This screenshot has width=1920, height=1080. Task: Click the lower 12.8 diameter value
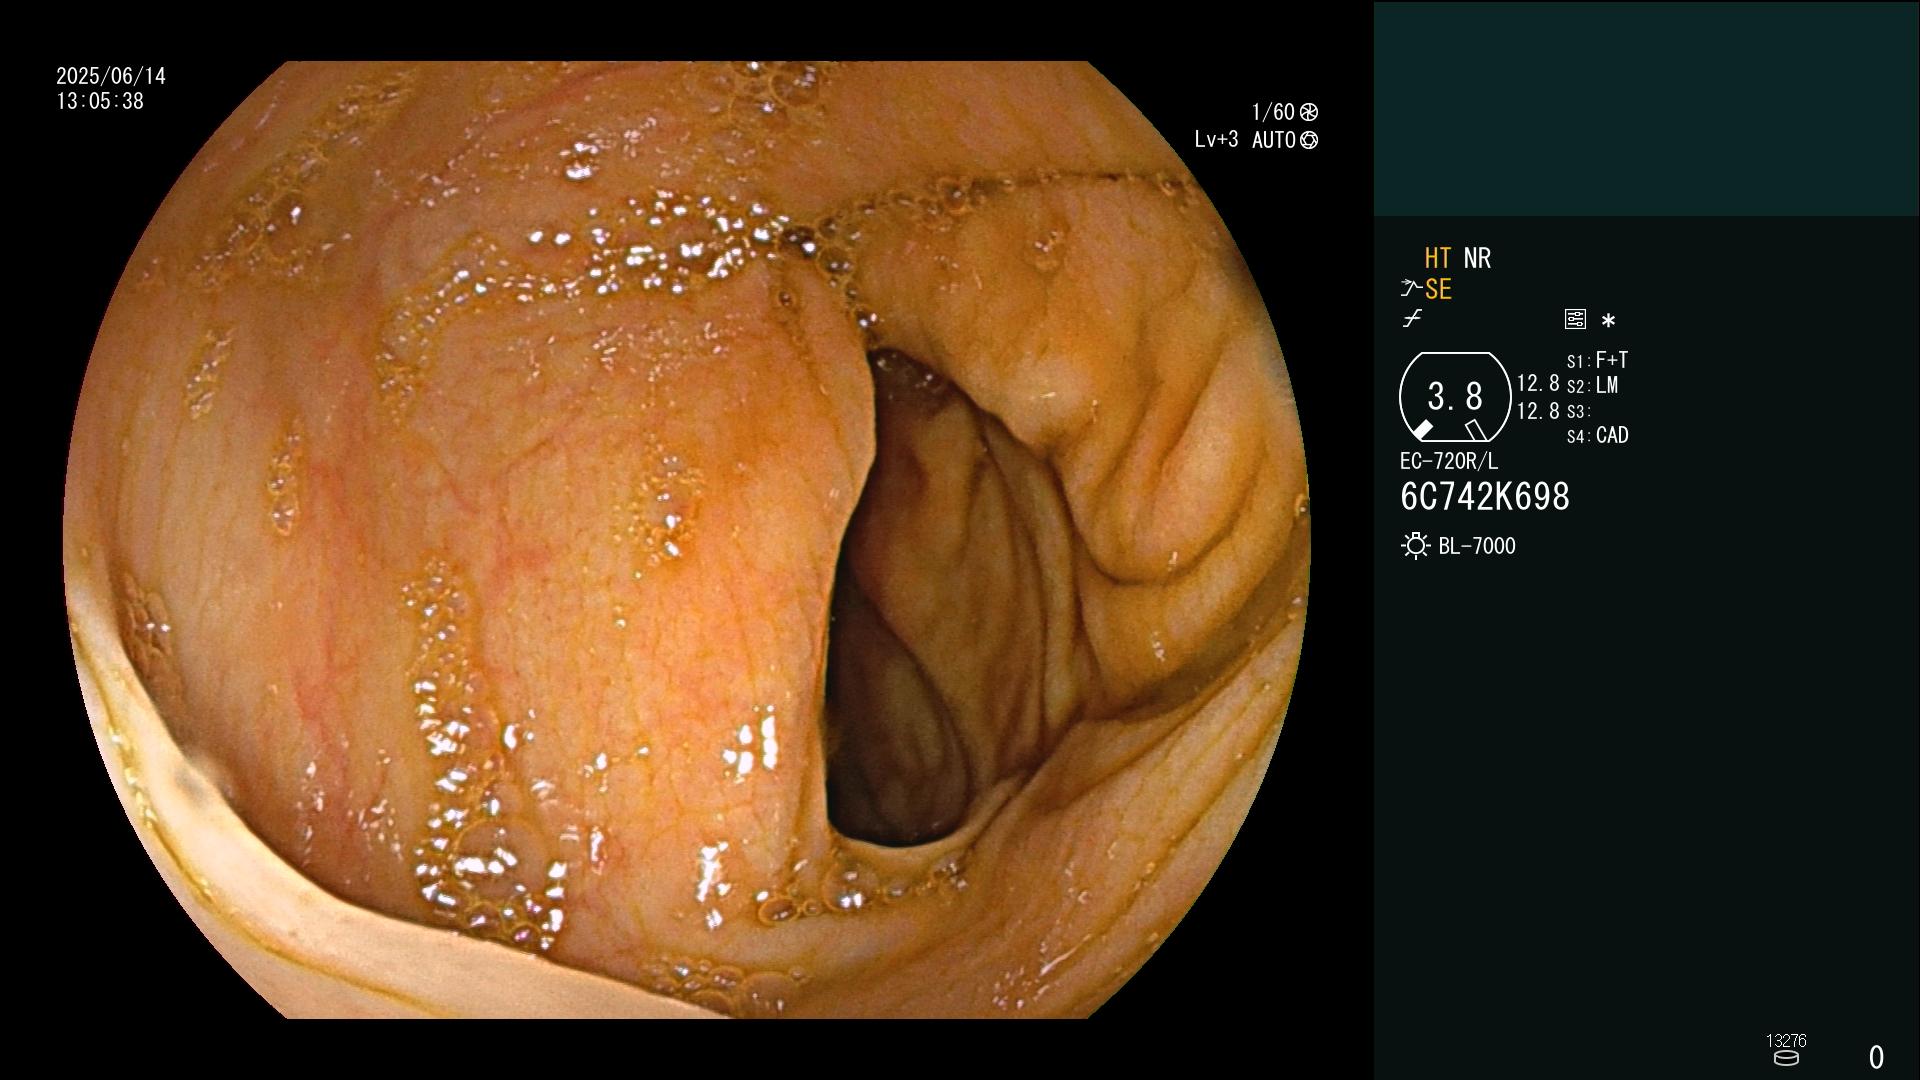pos(1538,411)
